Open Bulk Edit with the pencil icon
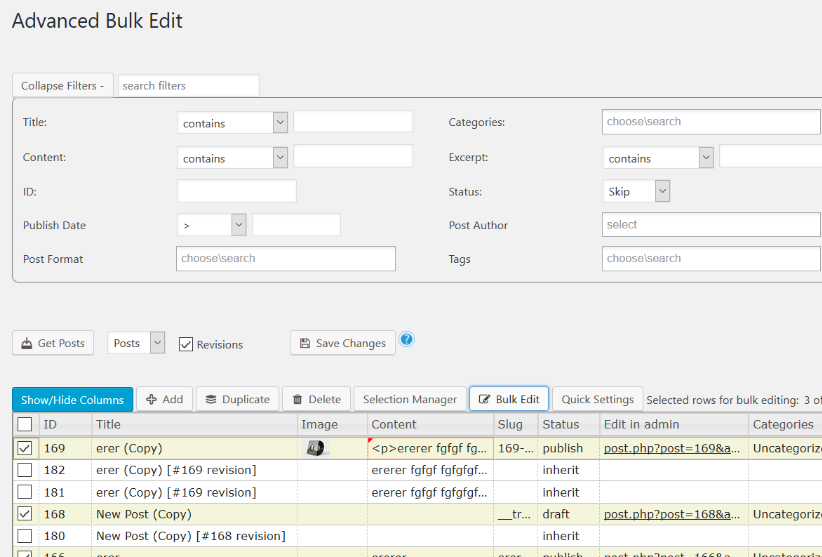Screen dimensions: 822x557 point(508,399)
